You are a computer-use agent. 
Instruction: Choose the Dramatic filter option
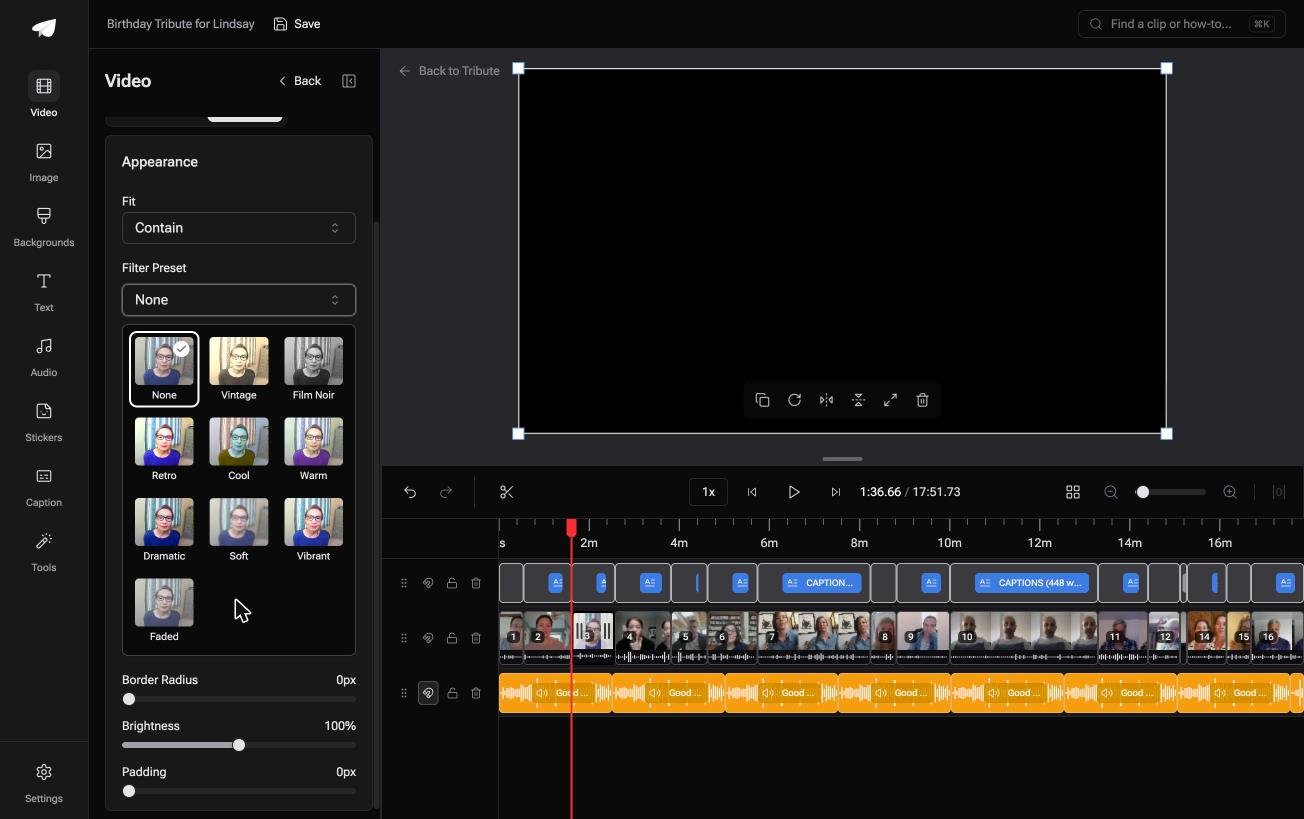[164, 530]
